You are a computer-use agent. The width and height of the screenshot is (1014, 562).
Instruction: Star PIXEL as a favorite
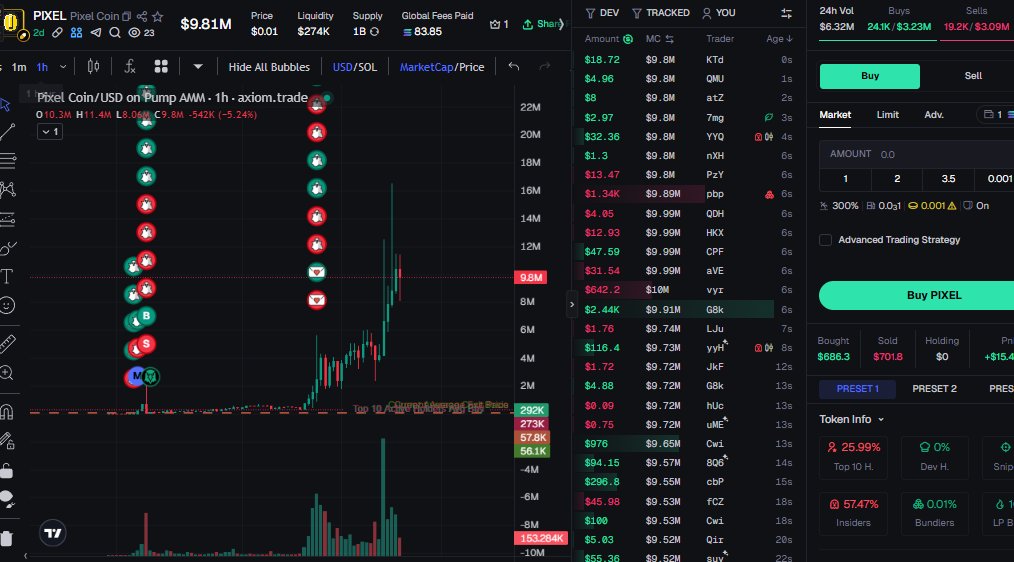[158, 16]
